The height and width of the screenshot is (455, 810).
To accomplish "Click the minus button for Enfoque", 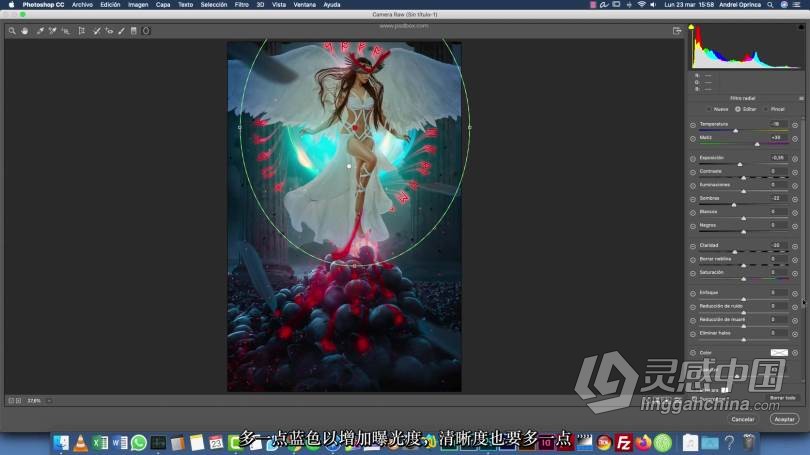I will tap(693, 293).
